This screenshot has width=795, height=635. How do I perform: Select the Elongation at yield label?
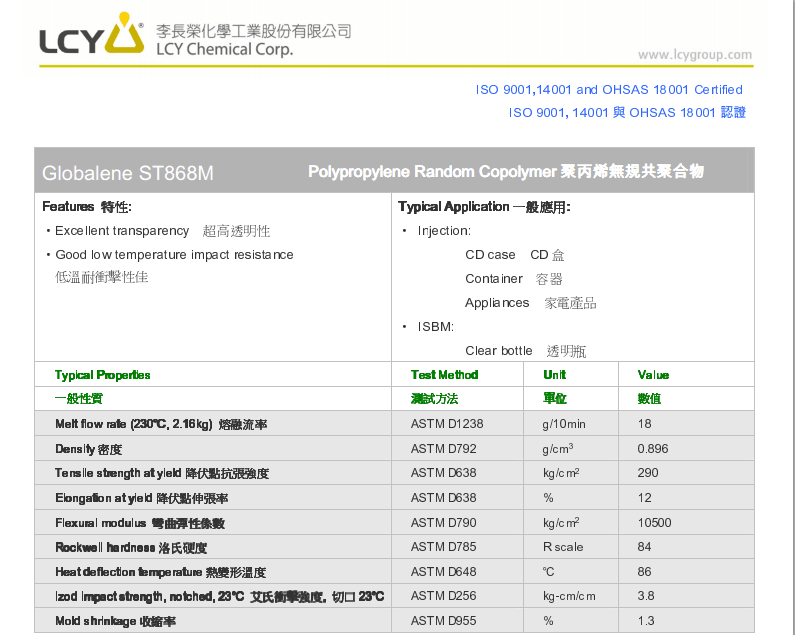[x=141, y=498]
